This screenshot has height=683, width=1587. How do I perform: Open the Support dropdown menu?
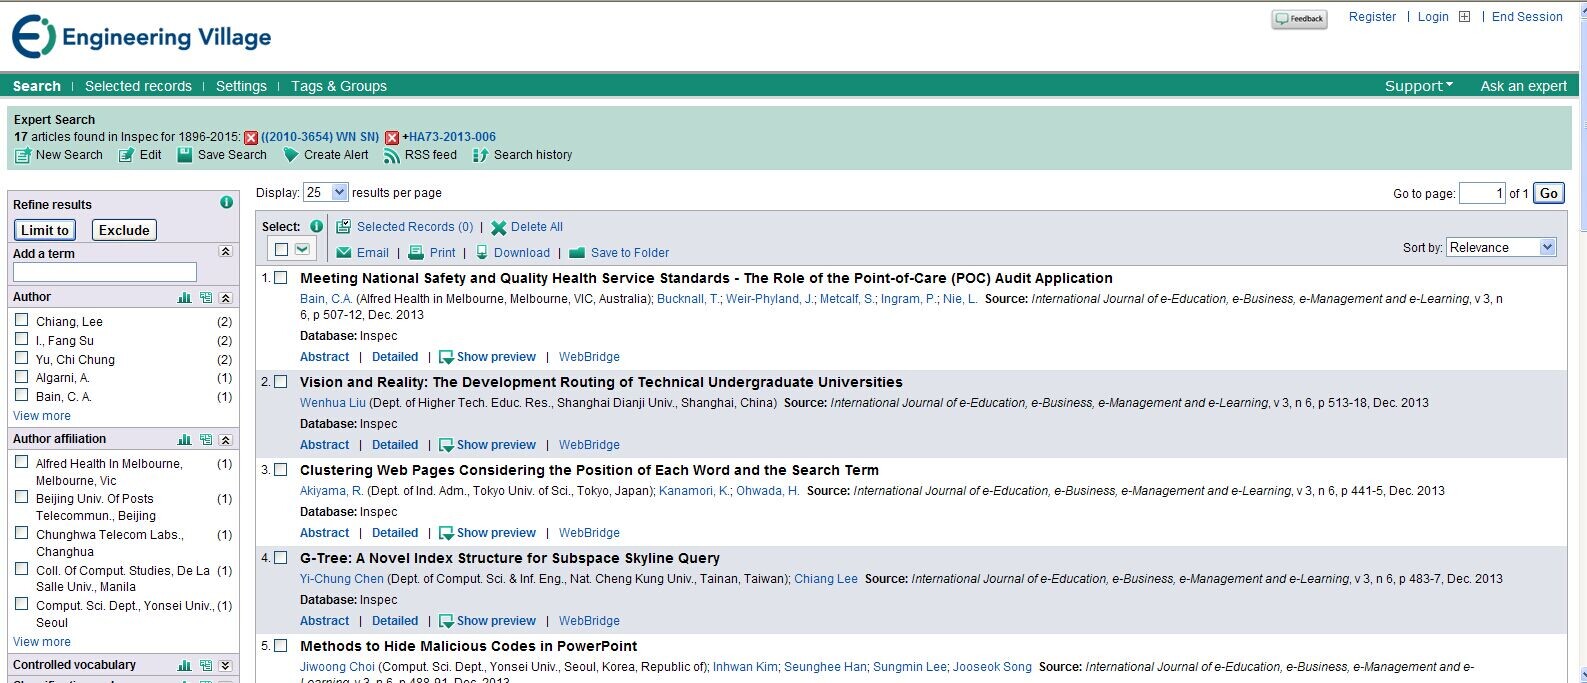coord(1419,86)
